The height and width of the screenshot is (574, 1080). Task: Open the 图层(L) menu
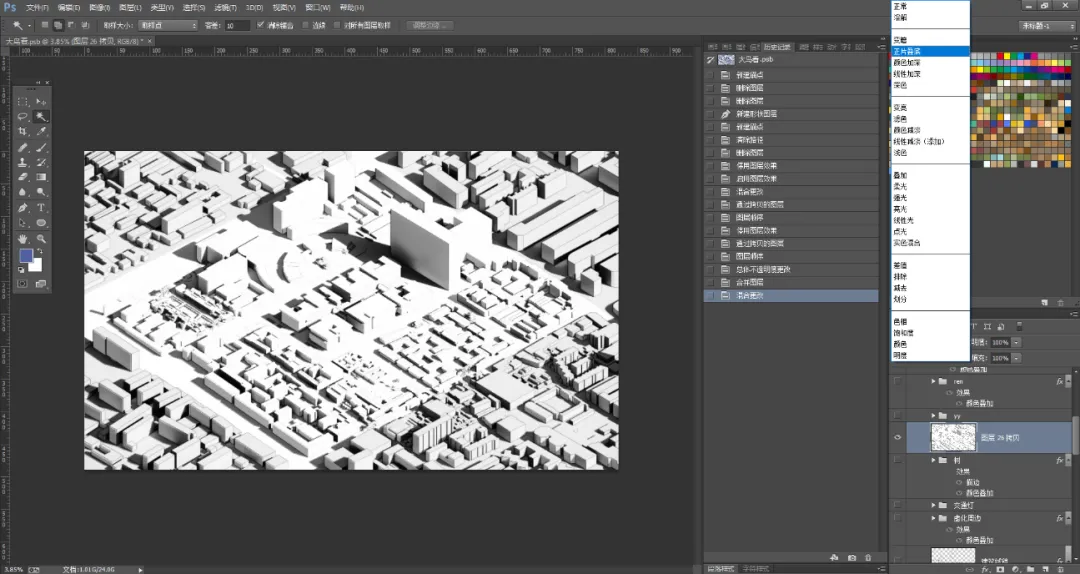130,8
